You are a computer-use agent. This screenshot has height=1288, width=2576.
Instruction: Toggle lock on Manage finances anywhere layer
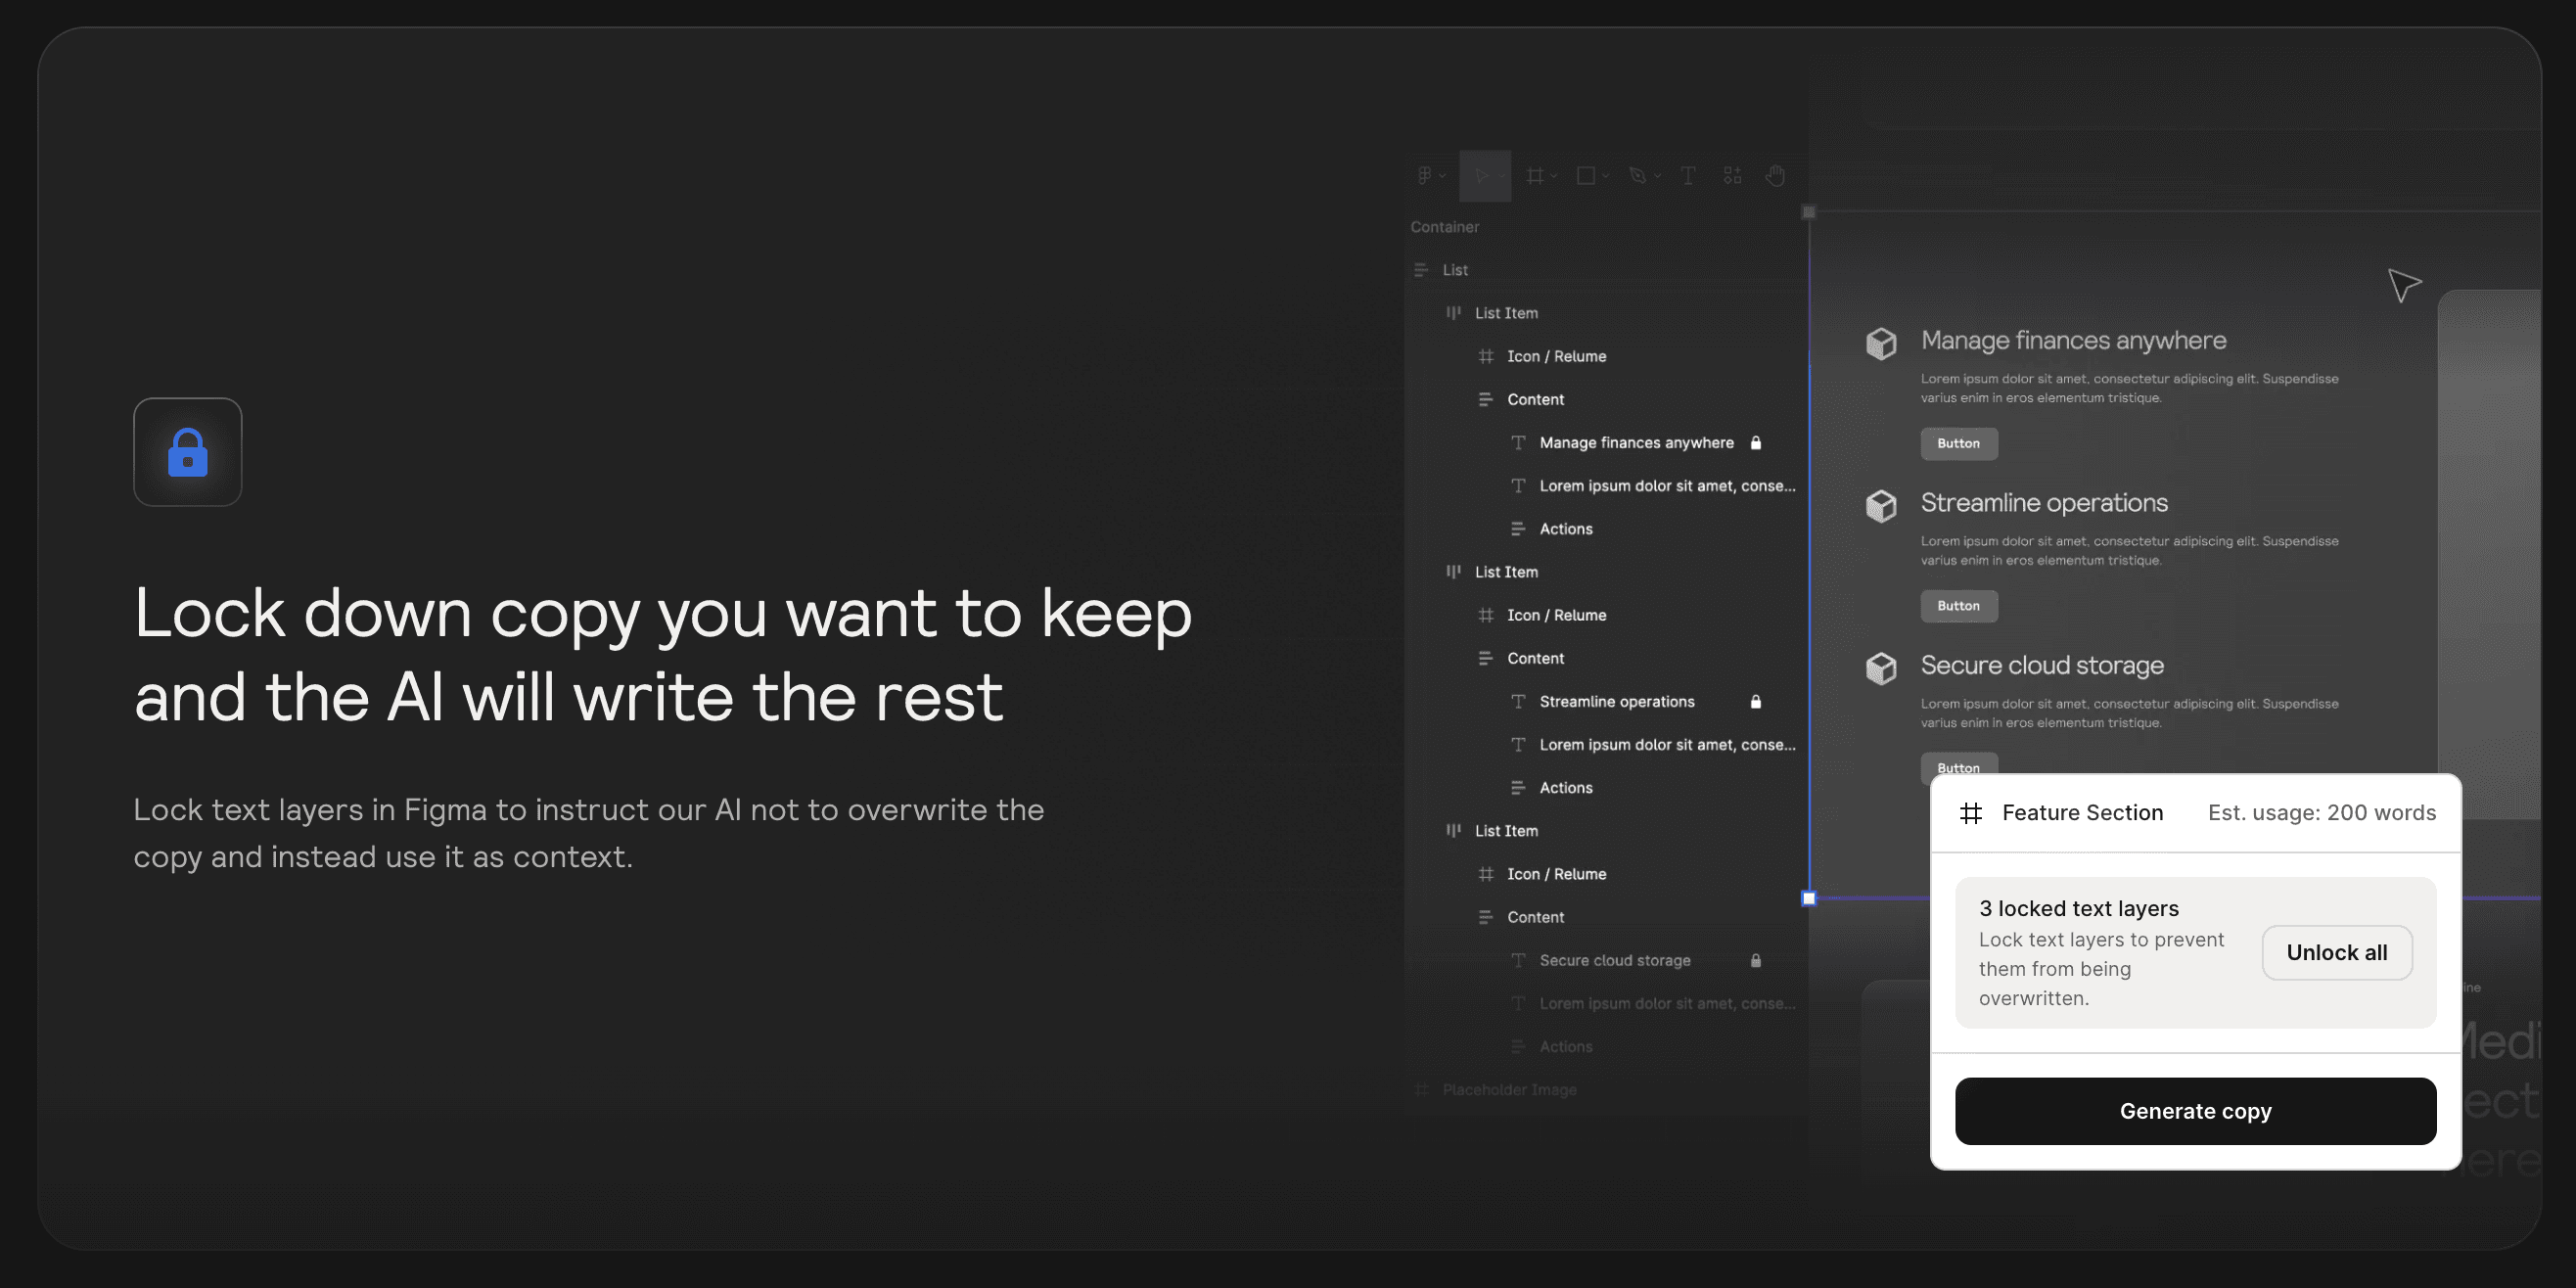pyautogui.click(x=1756, y=442)
